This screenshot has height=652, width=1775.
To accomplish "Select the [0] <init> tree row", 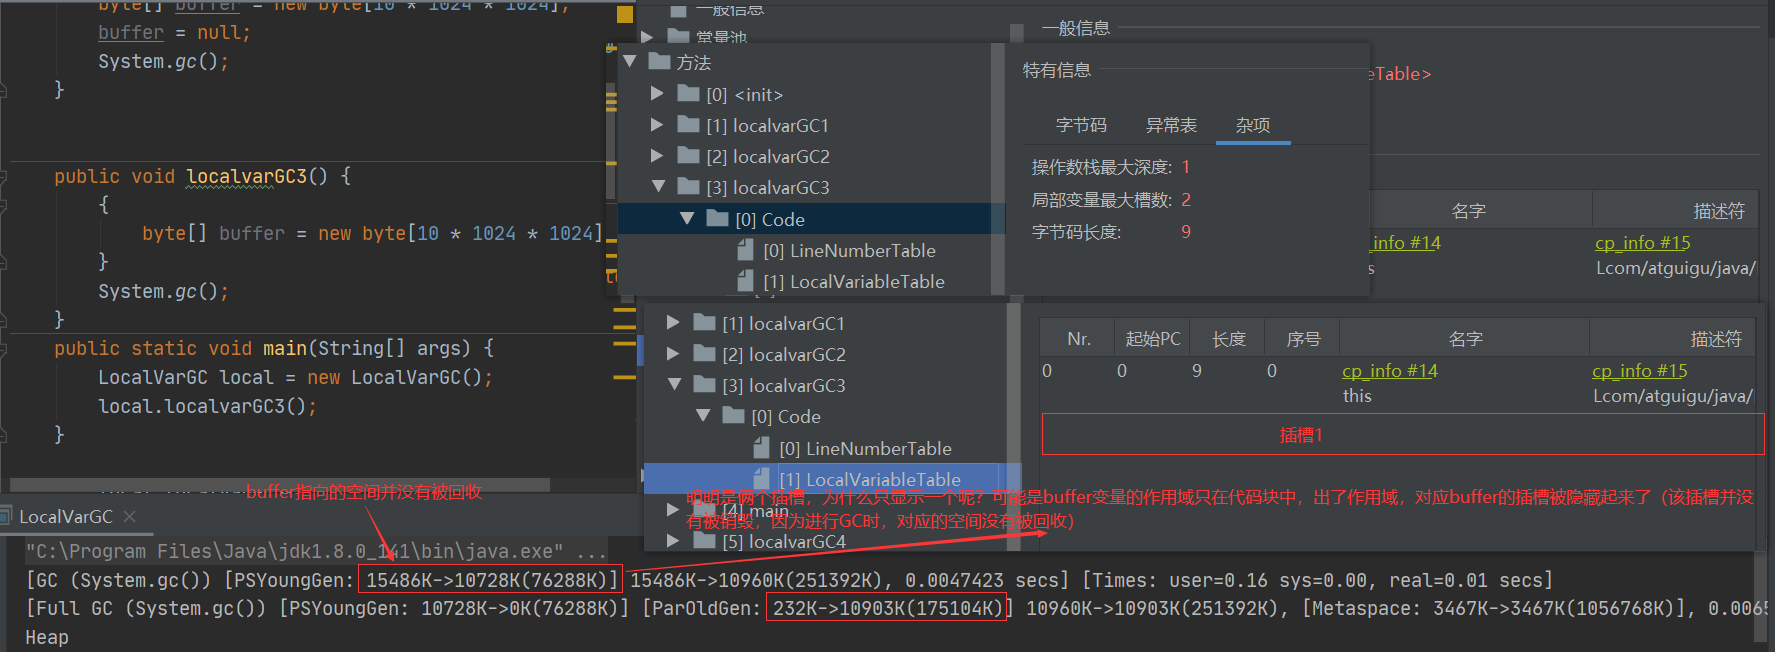I will (x=744, y=95).
